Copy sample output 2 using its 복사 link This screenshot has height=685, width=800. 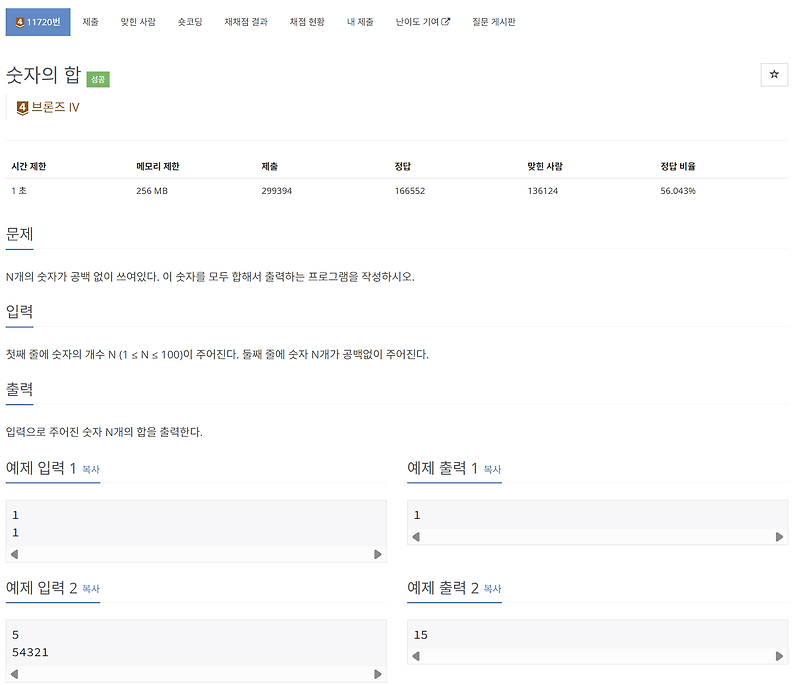[x=491, y=589]
